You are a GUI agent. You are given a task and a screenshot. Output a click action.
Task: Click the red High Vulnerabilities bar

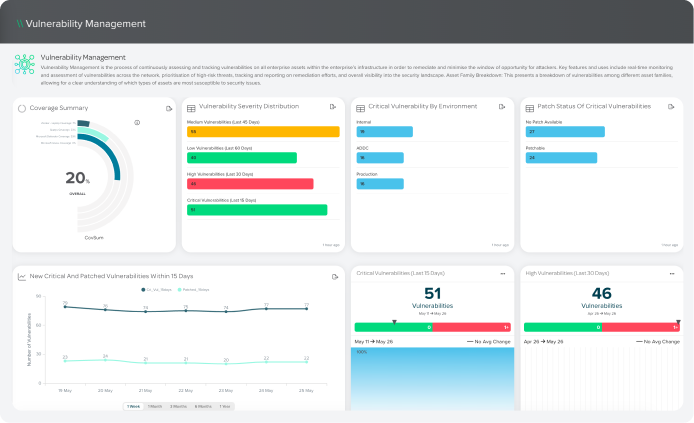click(x=250, y=184)
